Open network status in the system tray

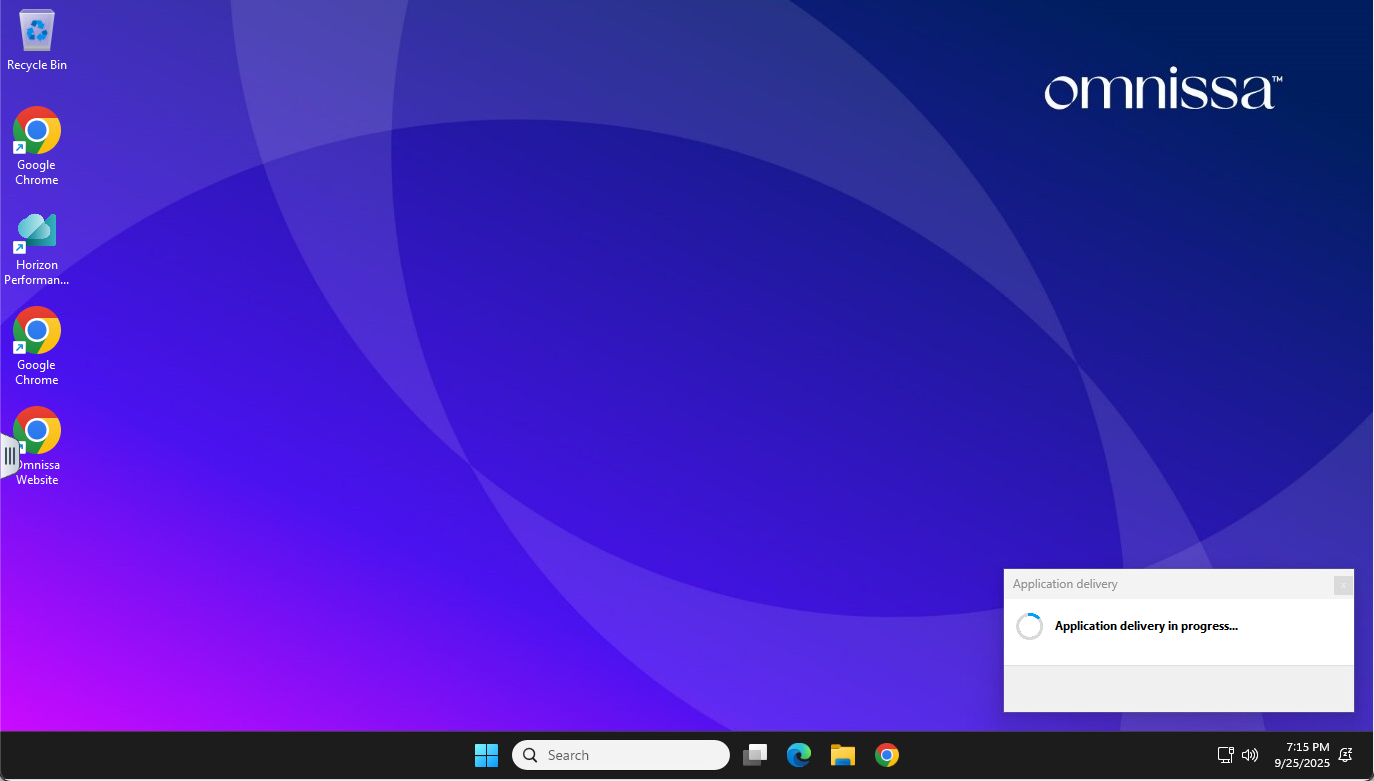(1225, 755)
